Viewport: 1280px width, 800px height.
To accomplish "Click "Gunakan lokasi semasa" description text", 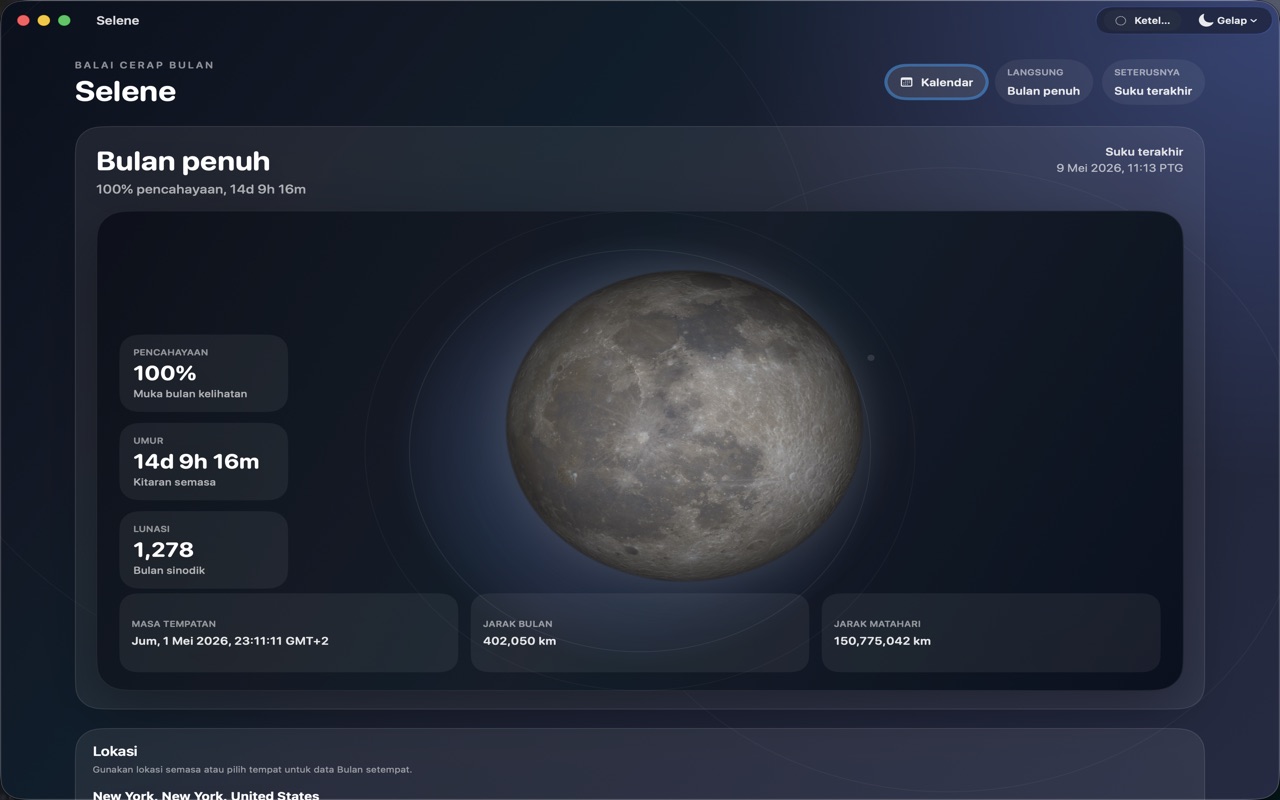I will [x=252, y=770].
